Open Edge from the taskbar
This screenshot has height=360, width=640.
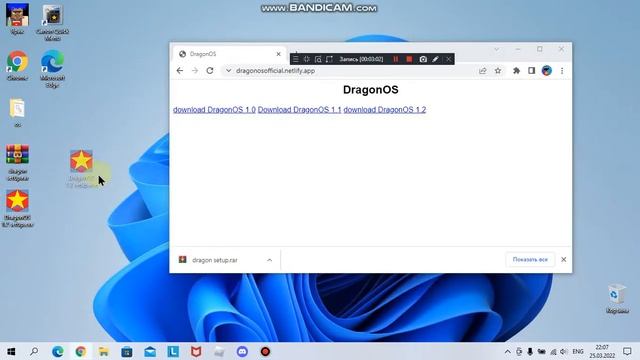58,351
